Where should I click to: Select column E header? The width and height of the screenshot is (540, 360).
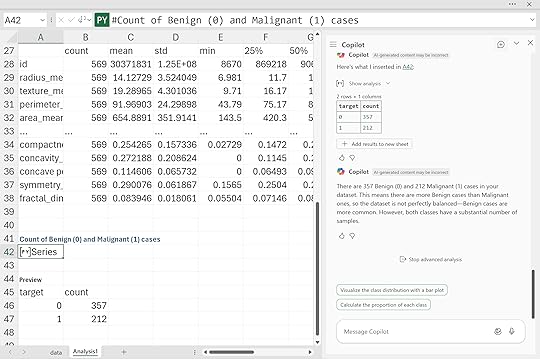220,37
